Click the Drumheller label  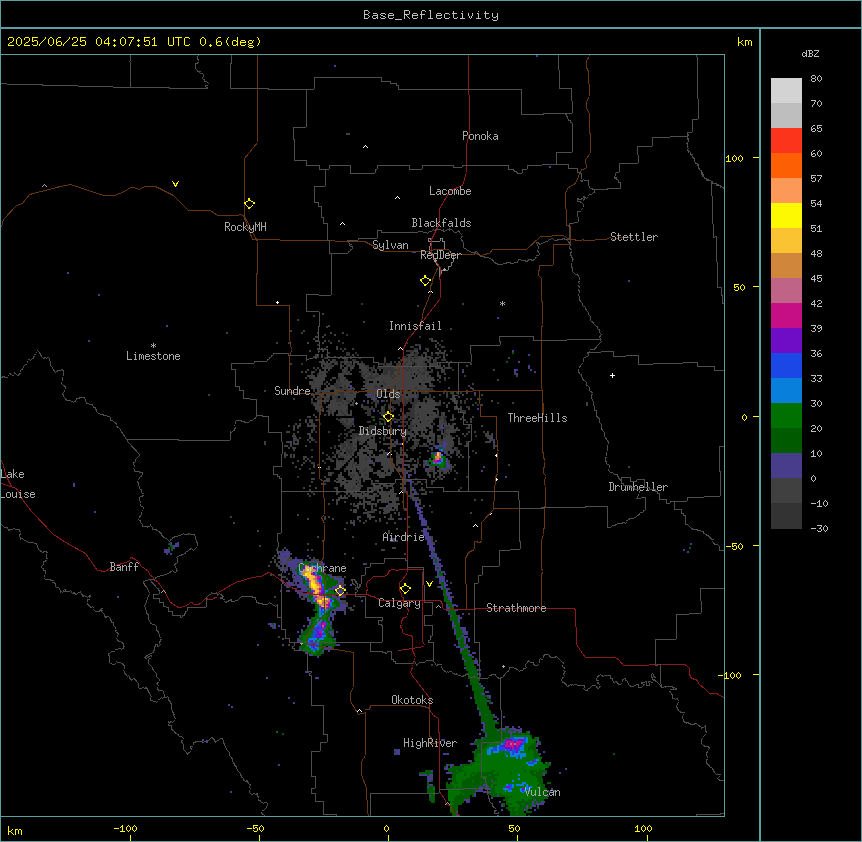pos(638,487)
